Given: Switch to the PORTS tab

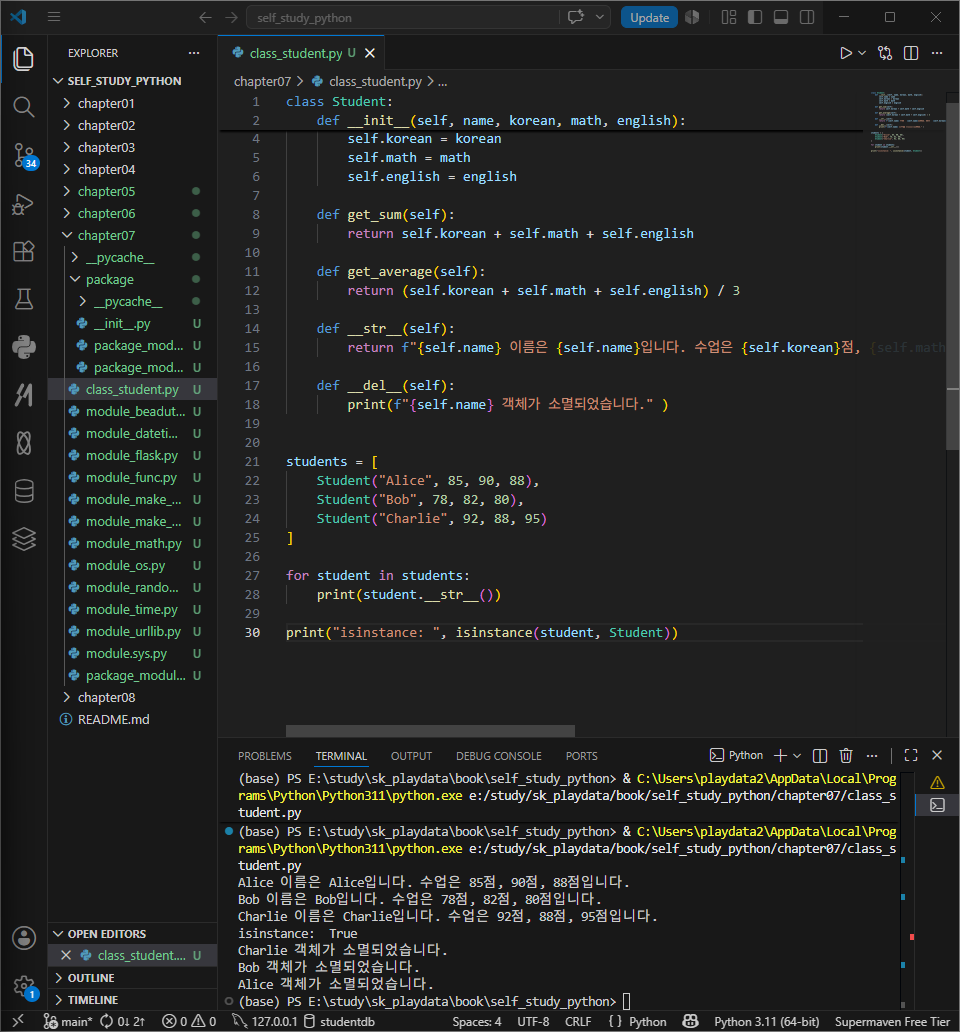Looking at the screenshot, I should 582,756.
